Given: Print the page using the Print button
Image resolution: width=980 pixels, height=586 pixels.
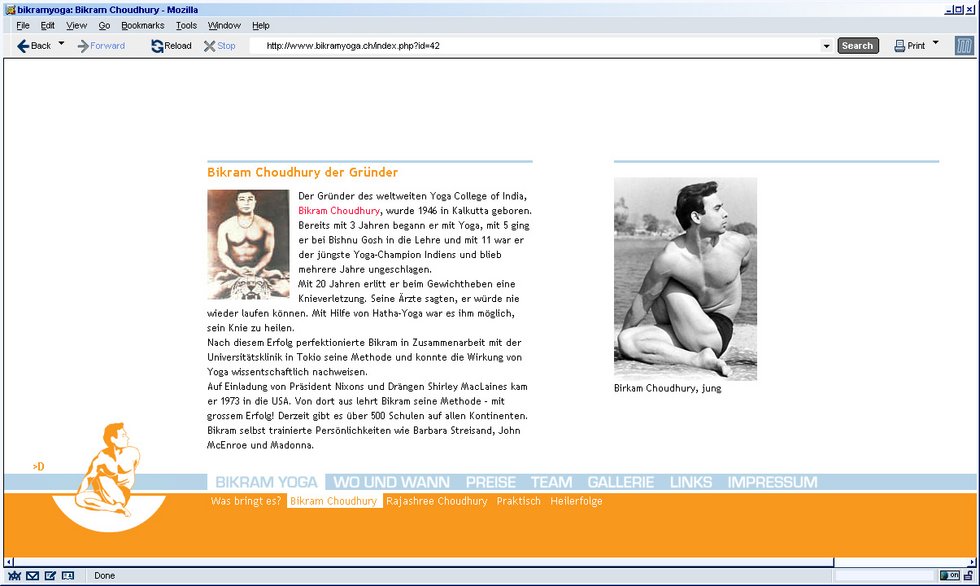Looking at the screenshot, I should point(909,46).
